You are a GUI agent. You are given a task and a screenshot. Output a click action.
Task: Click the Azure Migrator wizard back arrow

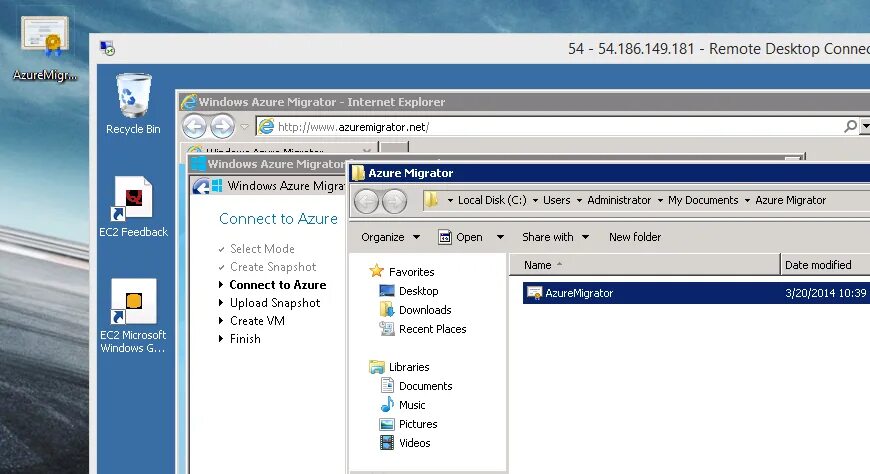click(201, 186)
